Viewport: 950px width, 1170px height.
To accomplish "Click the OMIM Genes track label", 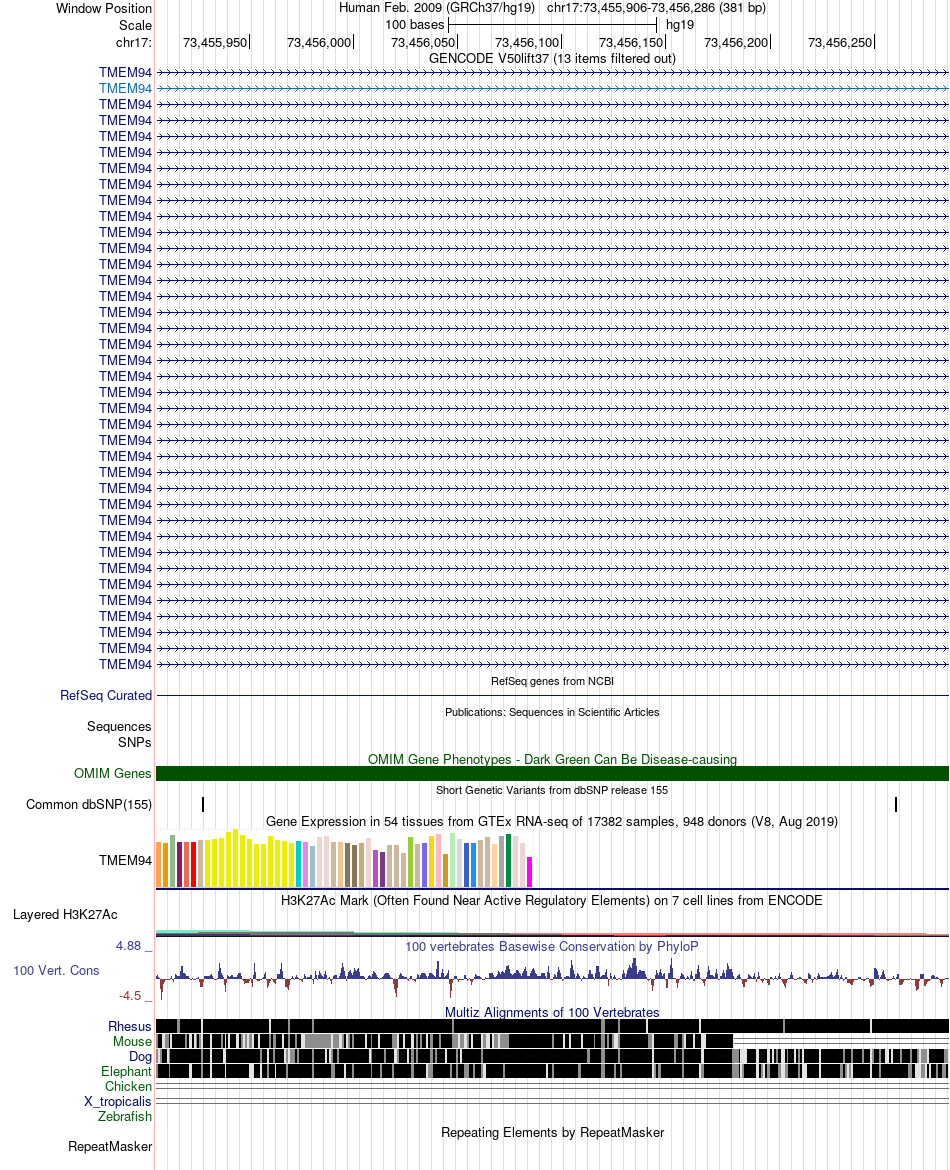I will tap(113, 774).
